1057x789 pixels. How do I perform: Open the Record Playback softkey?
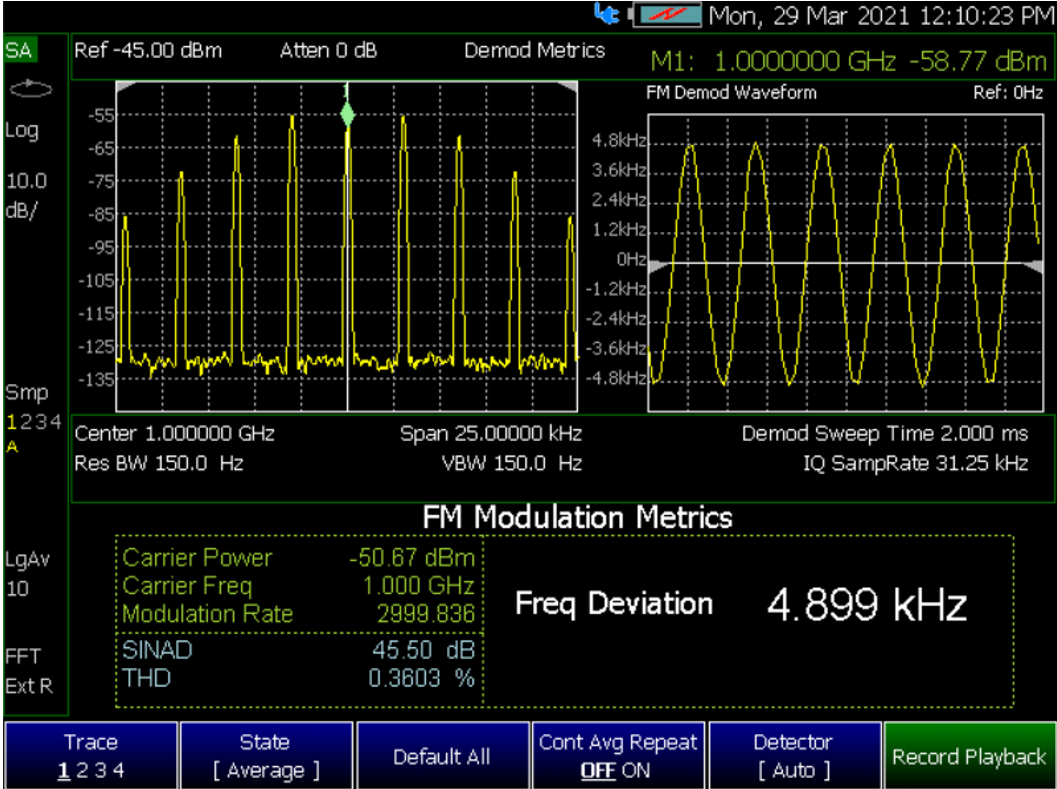tap(969, 755)
